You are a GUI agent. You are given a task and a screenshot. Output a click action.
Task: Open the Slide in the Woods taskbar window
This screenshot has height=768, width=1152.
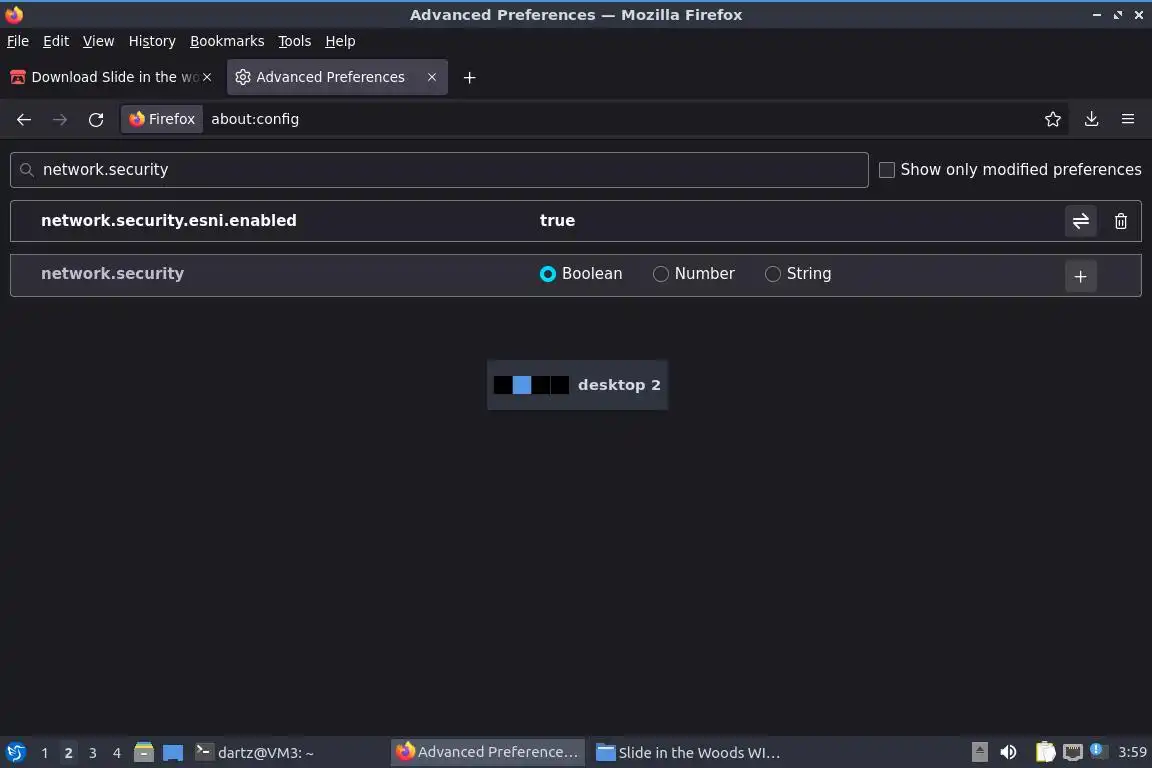(x=688, y=752)
